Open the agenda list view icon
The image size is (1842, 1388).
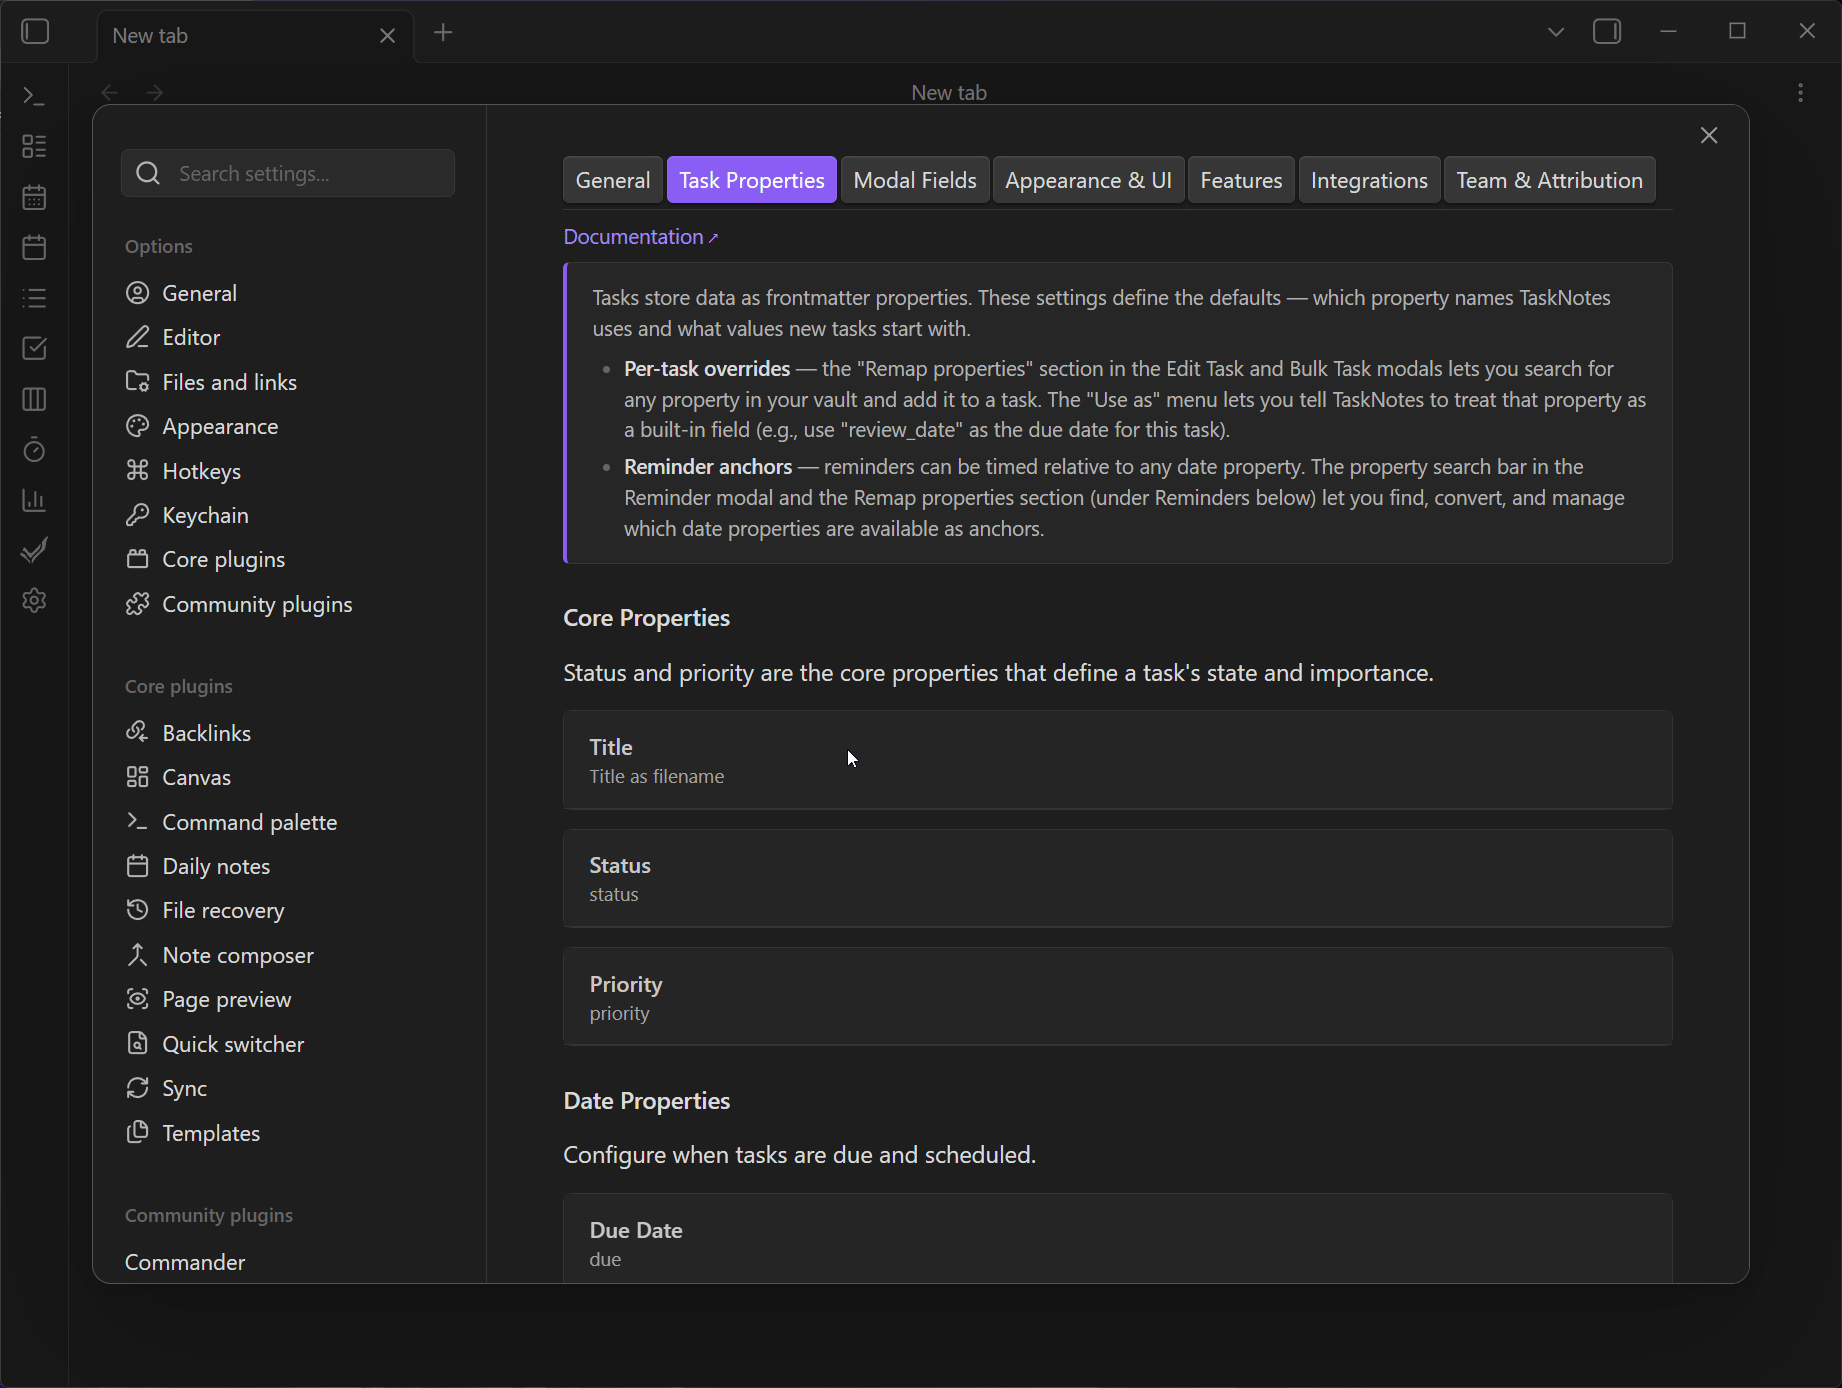coord(34,297)
